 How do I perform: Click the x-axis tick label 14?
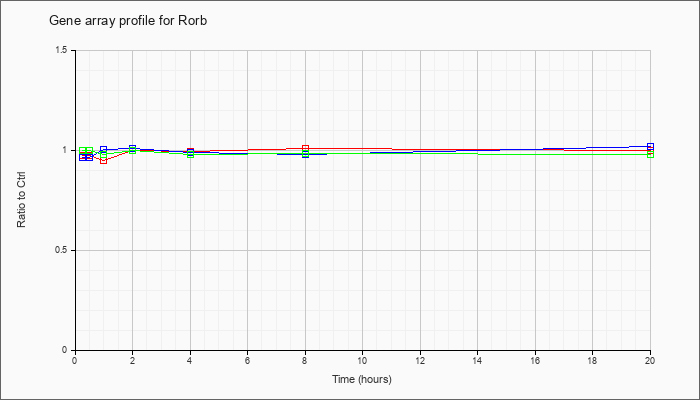coord(478,359)
